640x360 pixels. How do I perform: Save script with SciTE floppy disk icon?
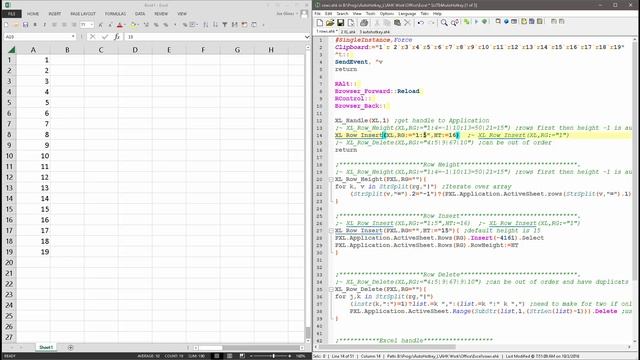[340, 22]
